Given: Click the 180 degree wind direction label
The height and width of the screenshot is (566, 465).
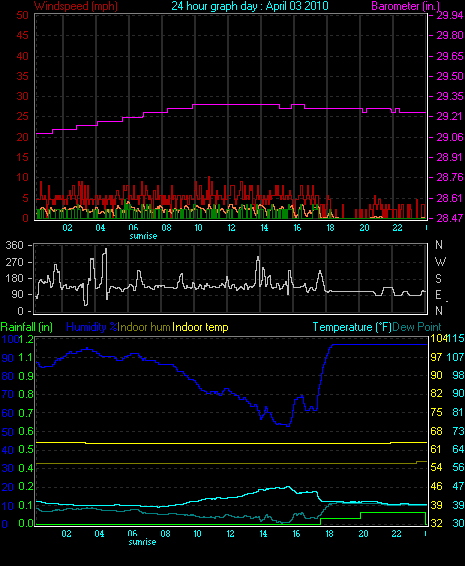Looking at the screenshot, I should tap(14, 279).
